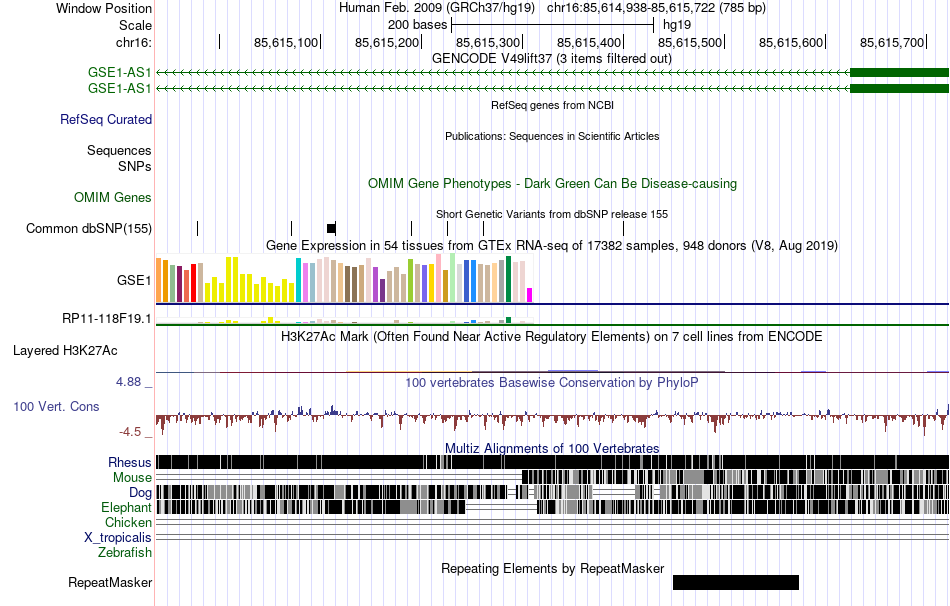Click Repeating Elements by RepeatMasker title
Screen dimensions: 950x606
[552, 568]
